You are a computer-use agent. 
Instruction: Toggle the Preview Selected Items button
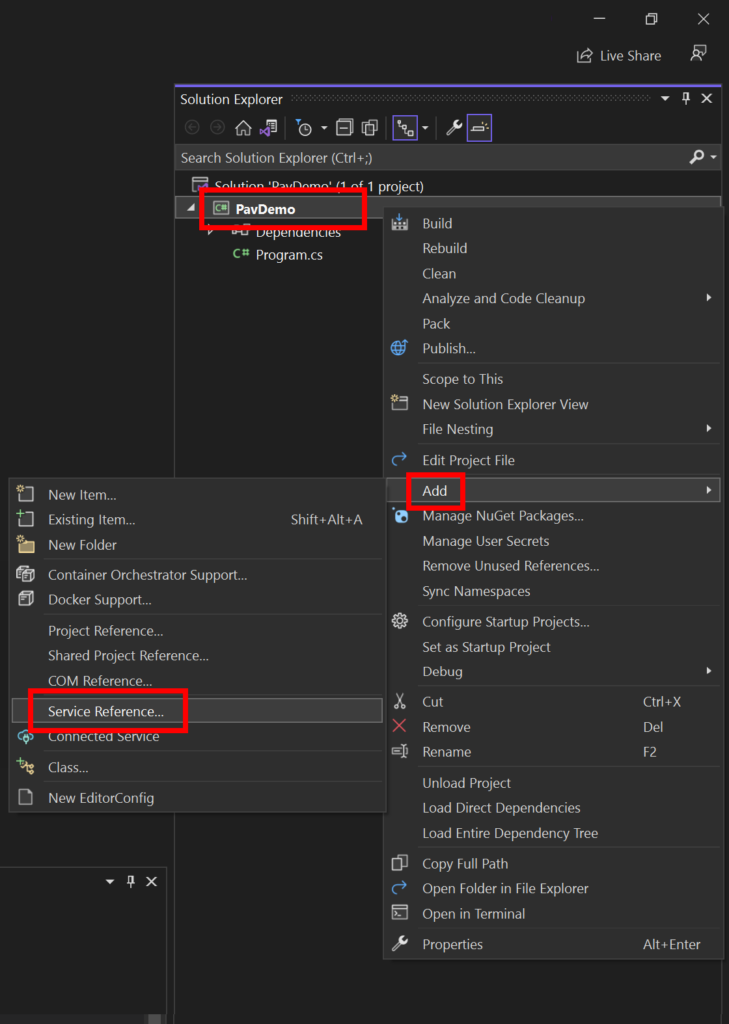(479, 128)
